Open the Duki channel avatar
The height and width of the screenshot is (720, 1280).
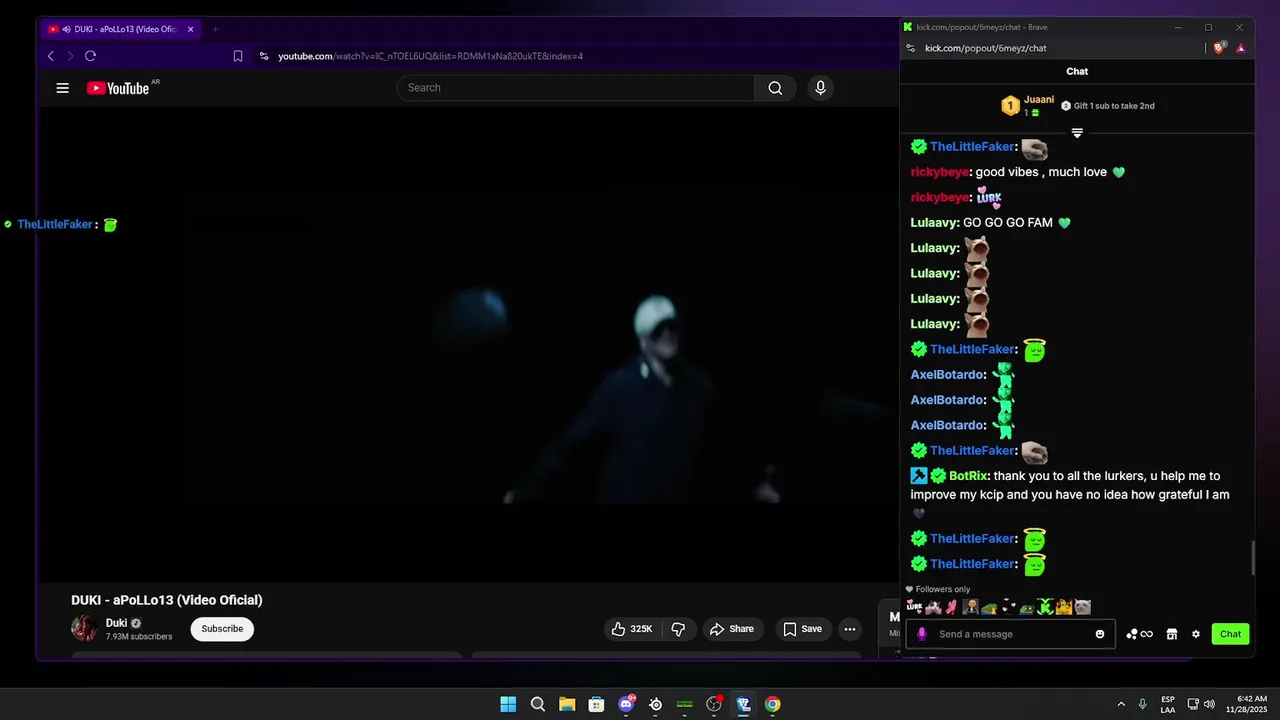pyautogui.click(x=84, y=628)
